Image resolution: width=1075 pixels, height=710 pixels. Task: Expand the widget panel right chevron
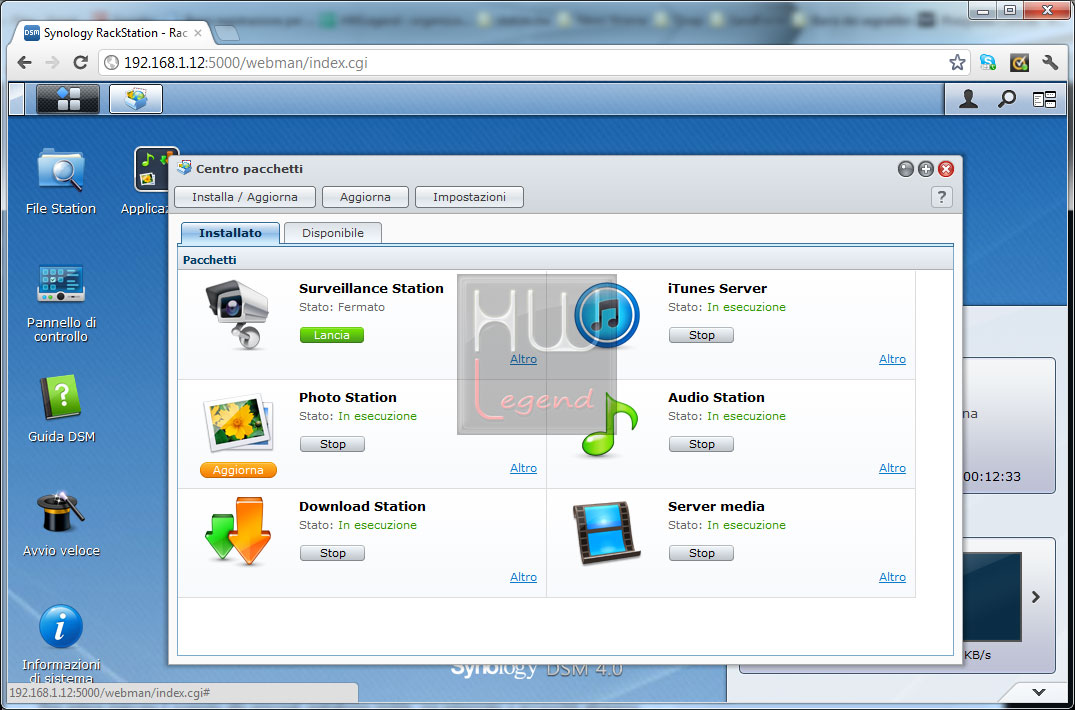1036,597
